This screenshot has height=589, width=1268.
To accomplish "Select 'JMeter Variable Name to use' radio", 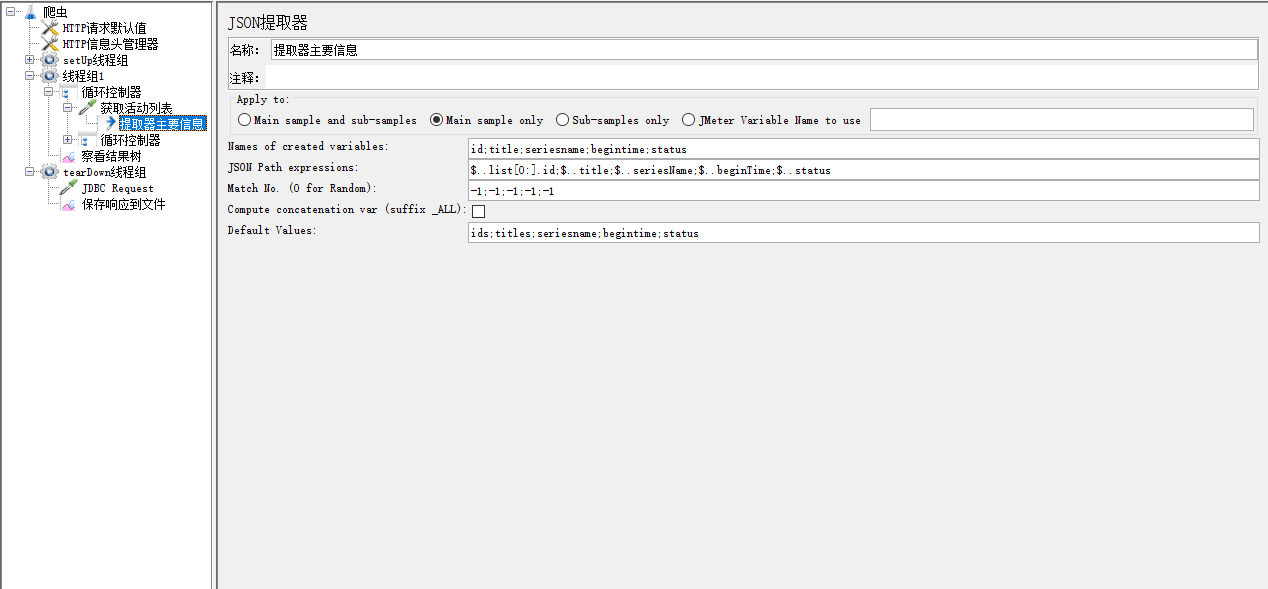I will pos(689,120).
